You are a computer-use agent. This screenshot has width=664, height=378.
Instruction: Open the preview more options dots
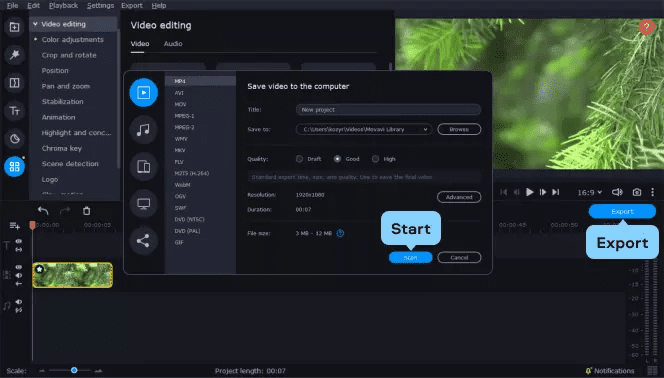click(653, 192)
